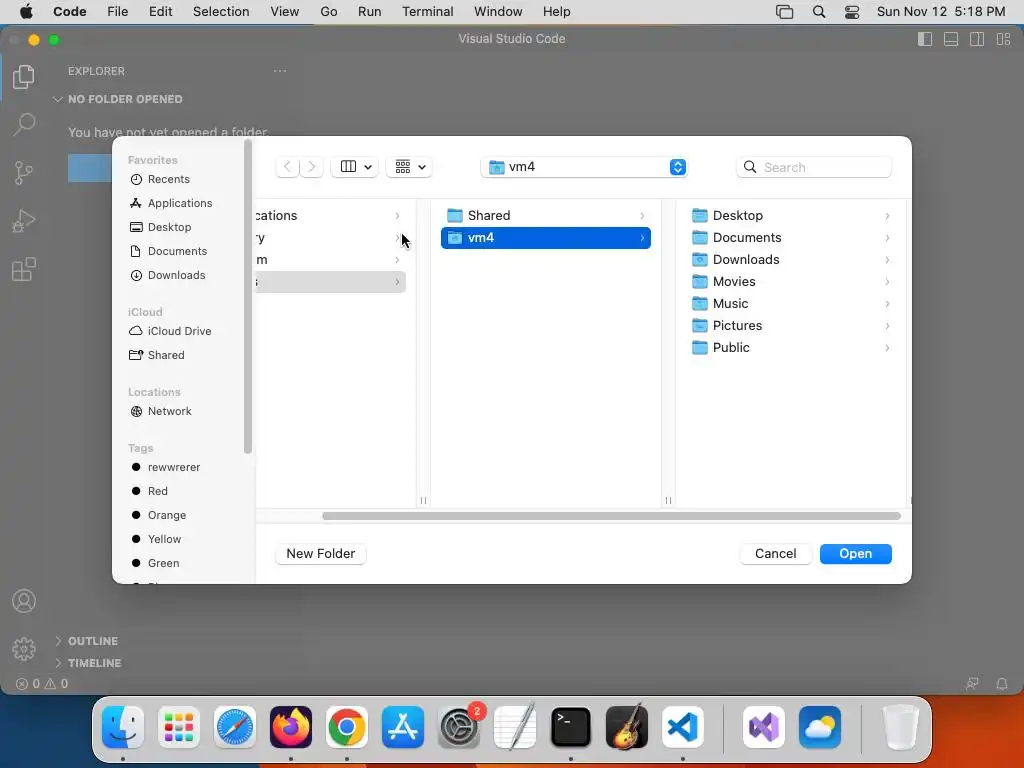Open the Customize Layout icon
1024x768 pixels.
(x=1003, y=39)
